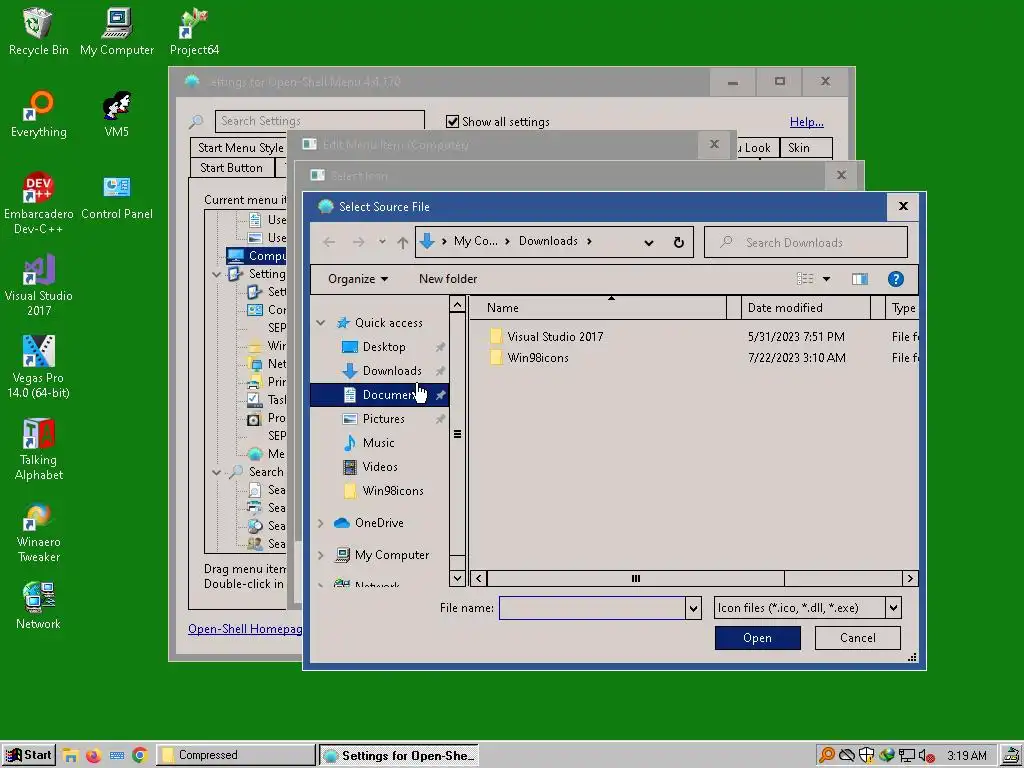Go up one folder level
The image size is (1024, 768).
click(403, 242)
